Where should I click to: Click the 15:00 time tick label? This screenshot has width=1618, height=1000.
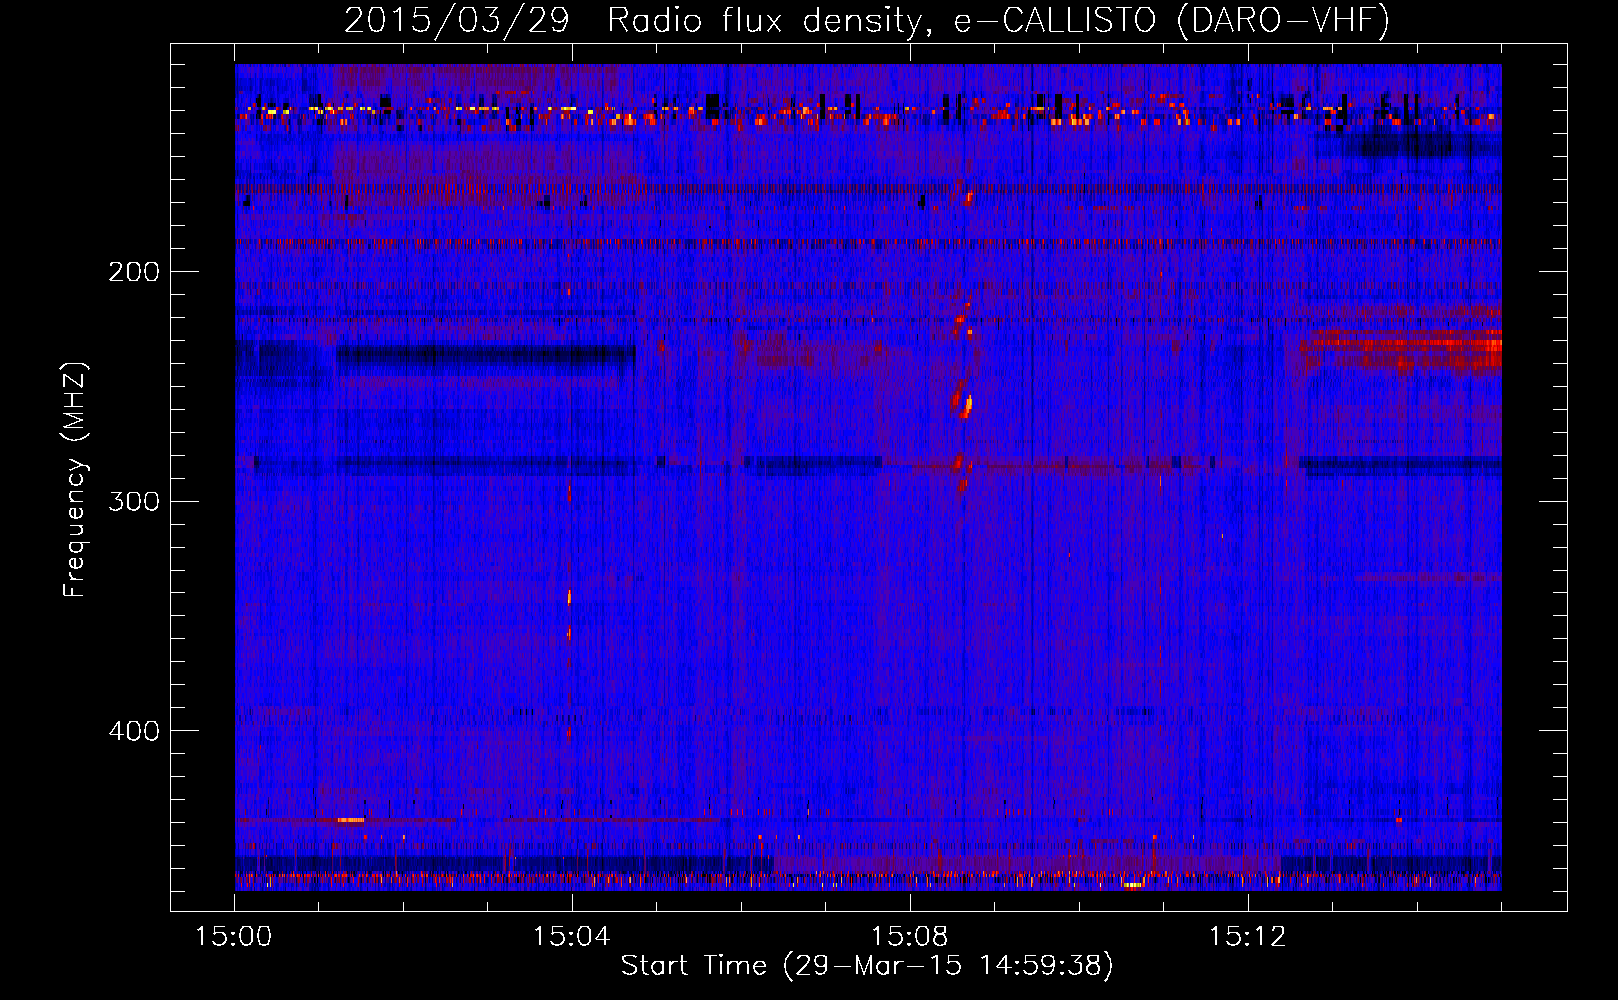point(234,937)
